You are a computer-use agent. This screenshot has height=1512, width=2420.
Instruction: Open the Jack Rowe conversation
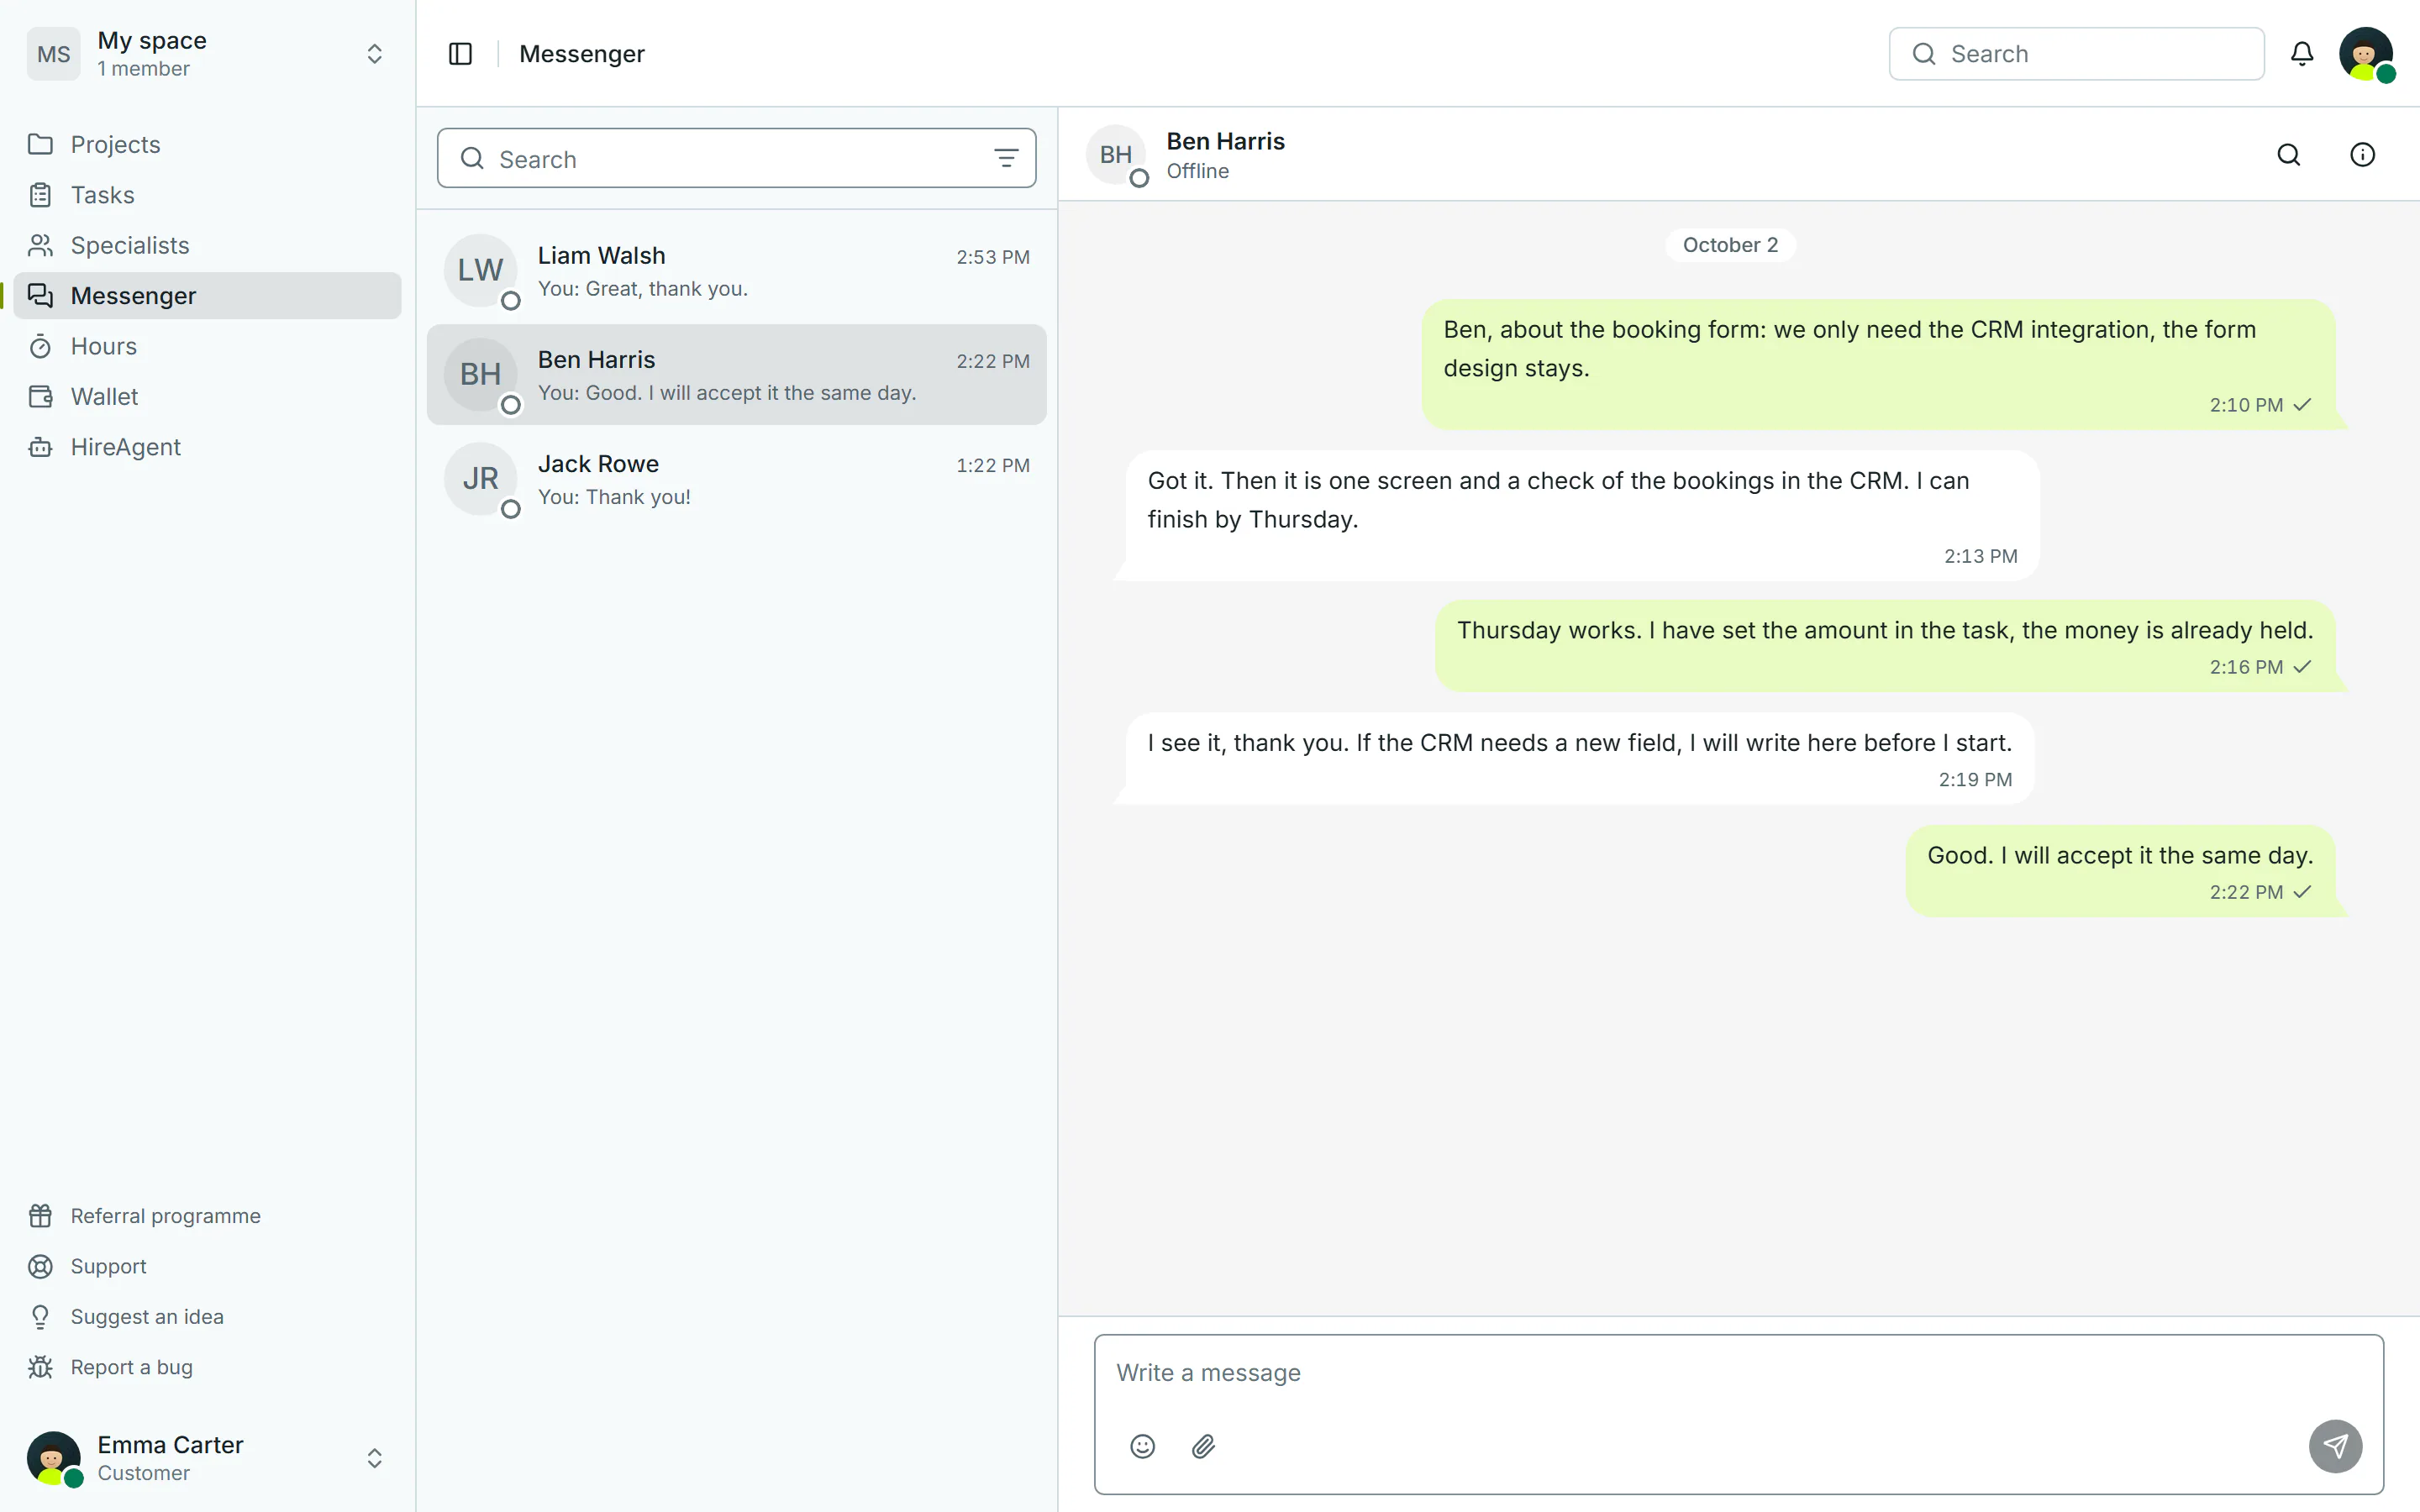coord(737,479)
